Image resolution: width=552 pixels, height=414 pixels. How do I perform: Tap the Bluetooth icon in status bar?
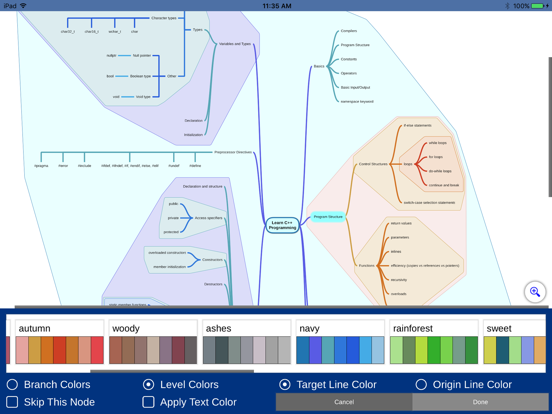(507, 6)
